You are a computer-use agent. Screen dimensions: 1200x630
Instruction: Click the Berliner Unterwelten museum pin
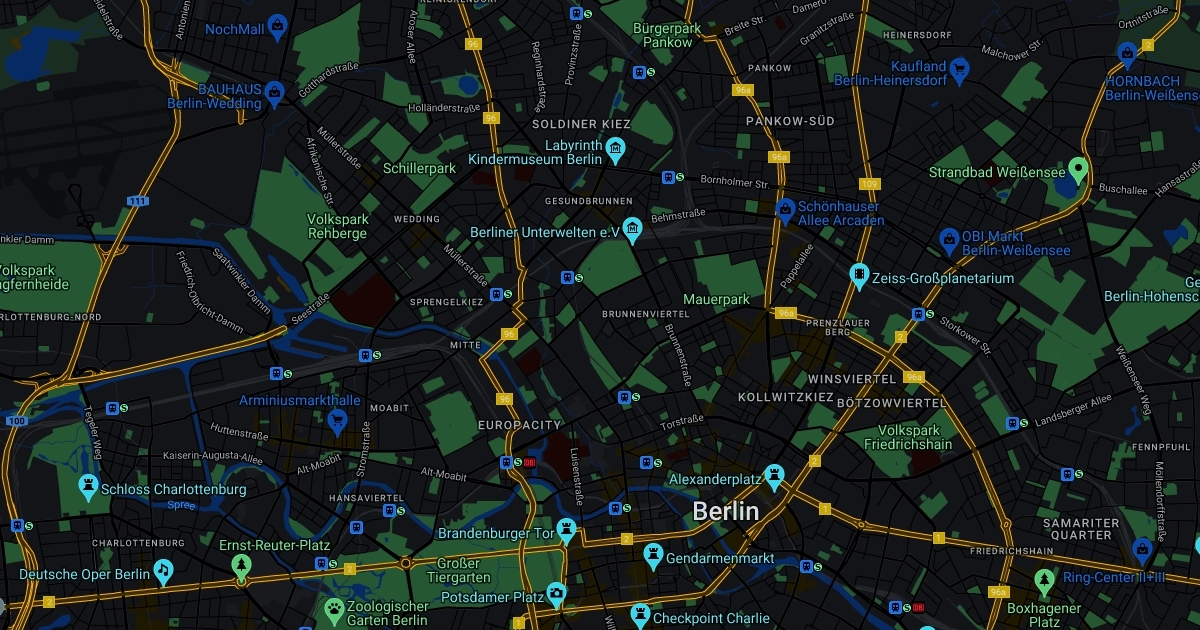point(633,230)
